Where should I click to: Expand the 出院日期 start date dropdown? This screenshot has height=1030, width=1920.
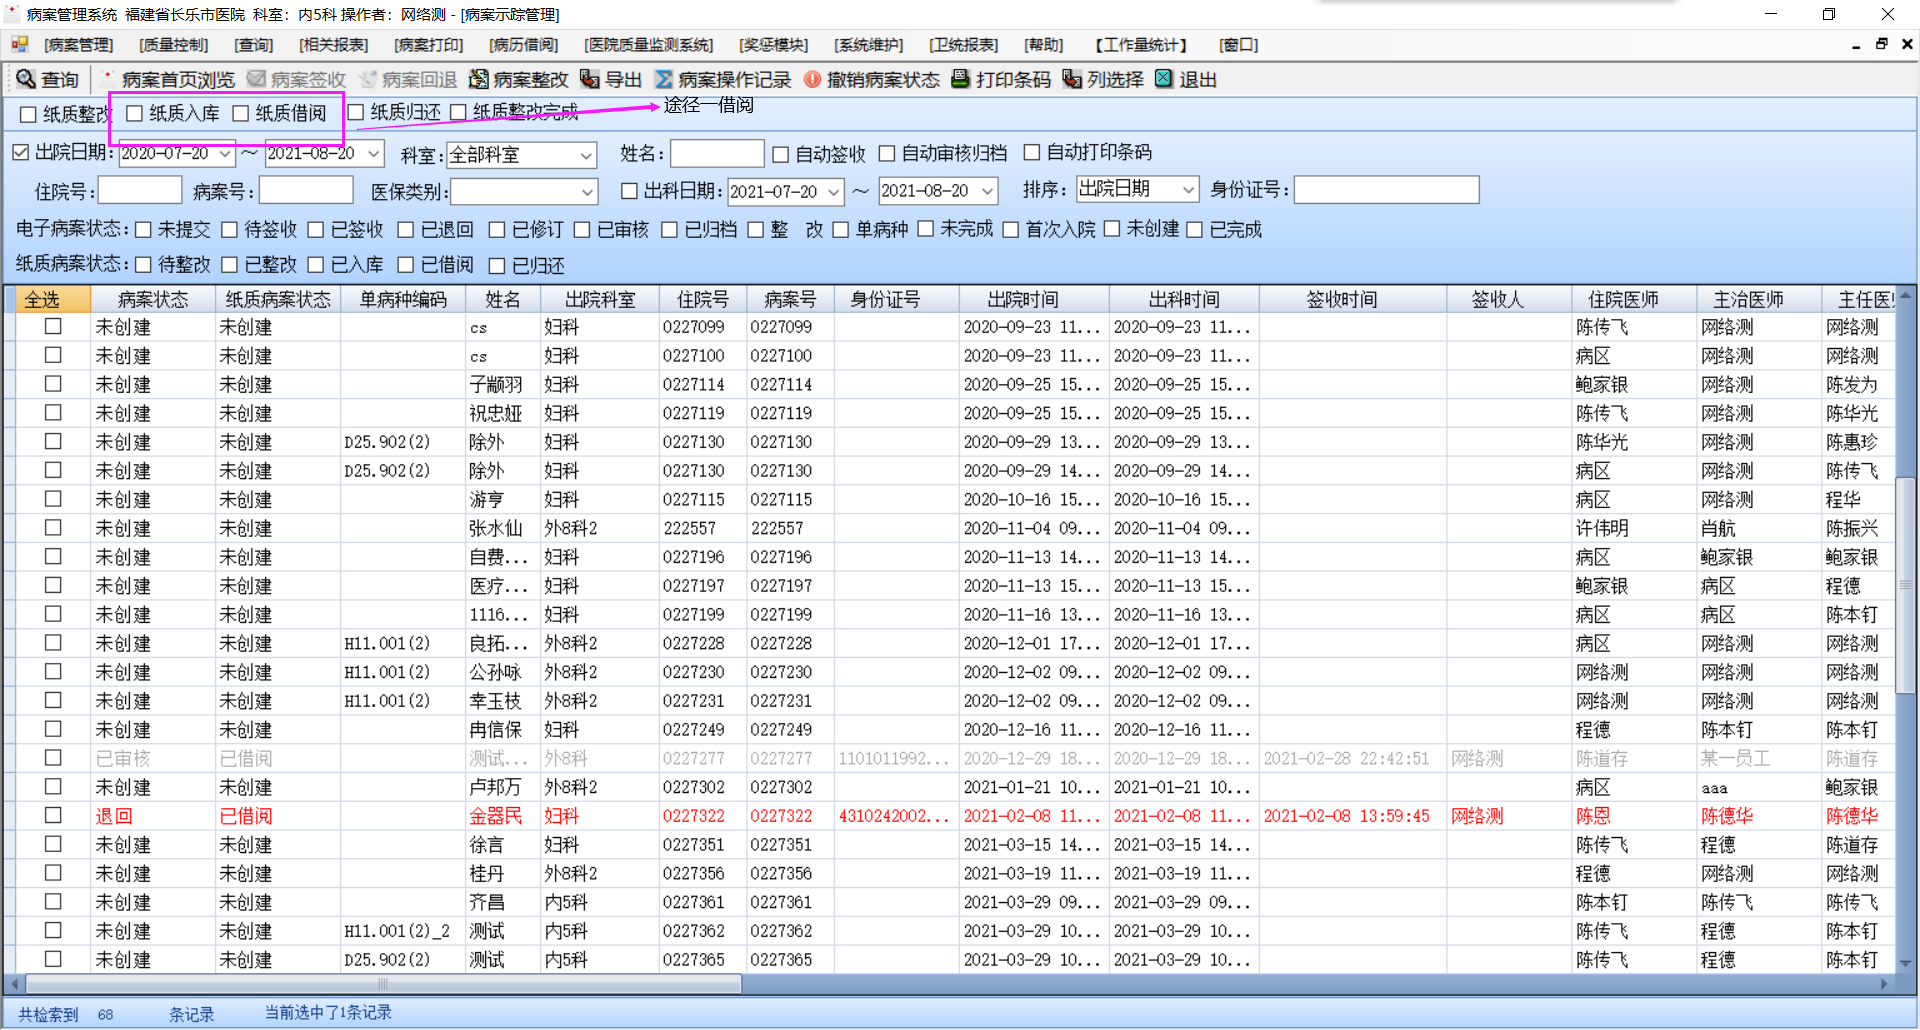pos(225,154)
